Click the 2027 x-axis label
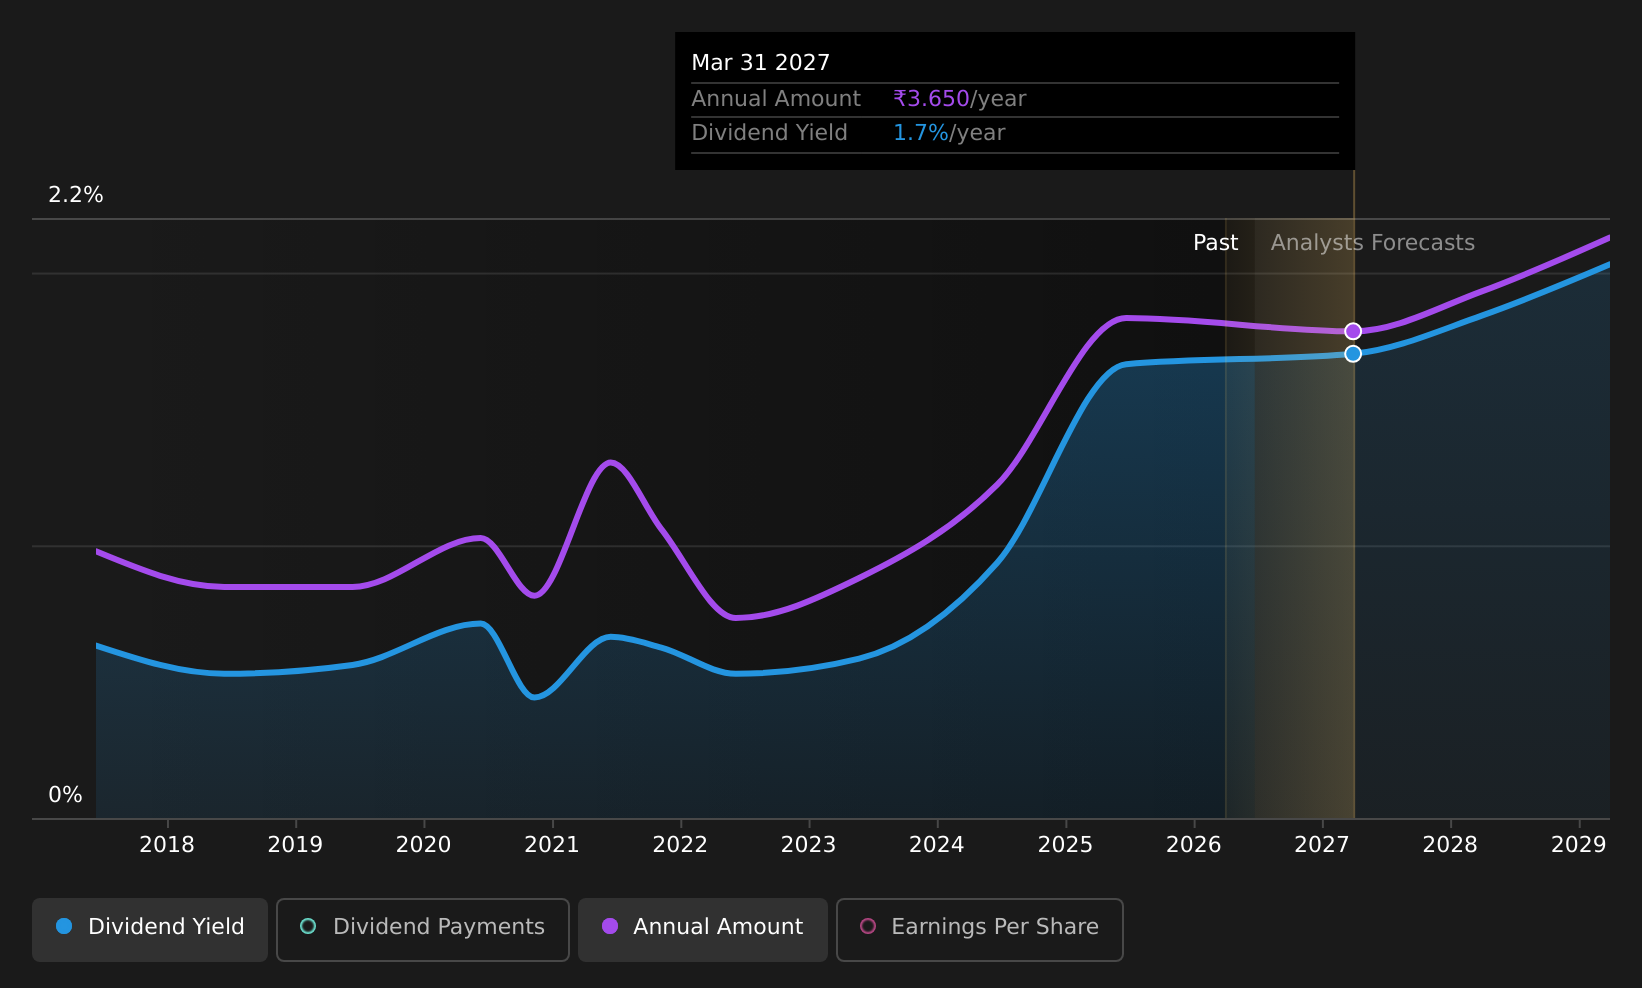 tap(1322, 845)
